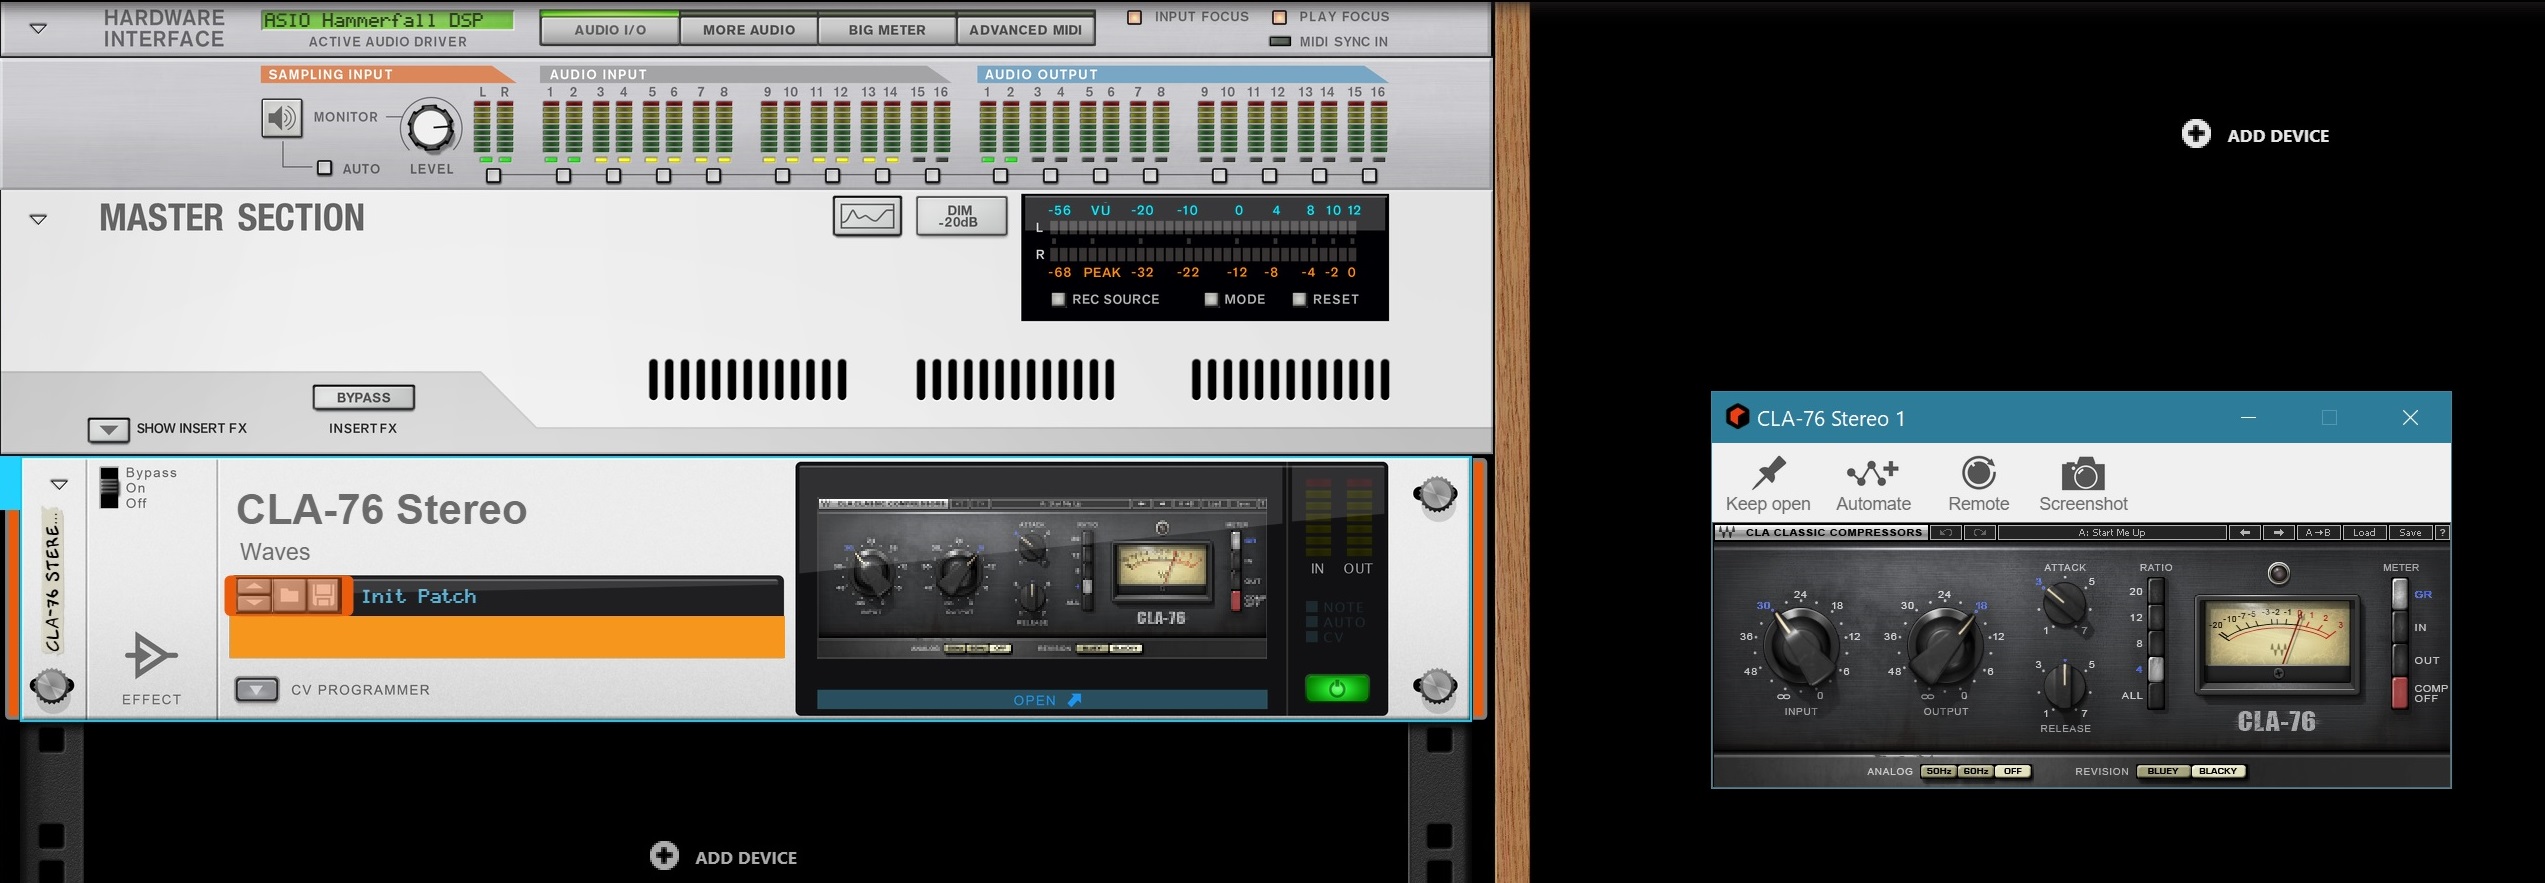
Task: Browse patches with the folder icon
Action: (289, 596)
